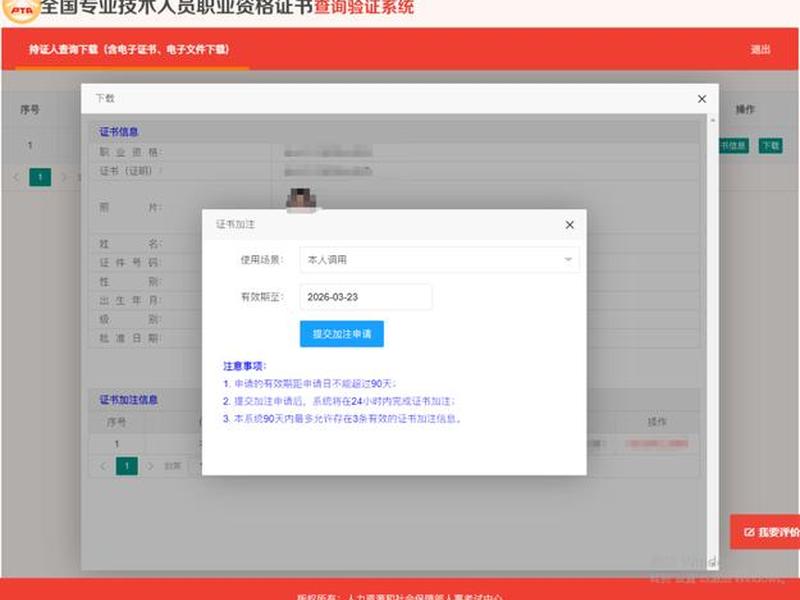
Task: Click the 使用场景 dropdown chevron arrow
Action: pos(568,260)
